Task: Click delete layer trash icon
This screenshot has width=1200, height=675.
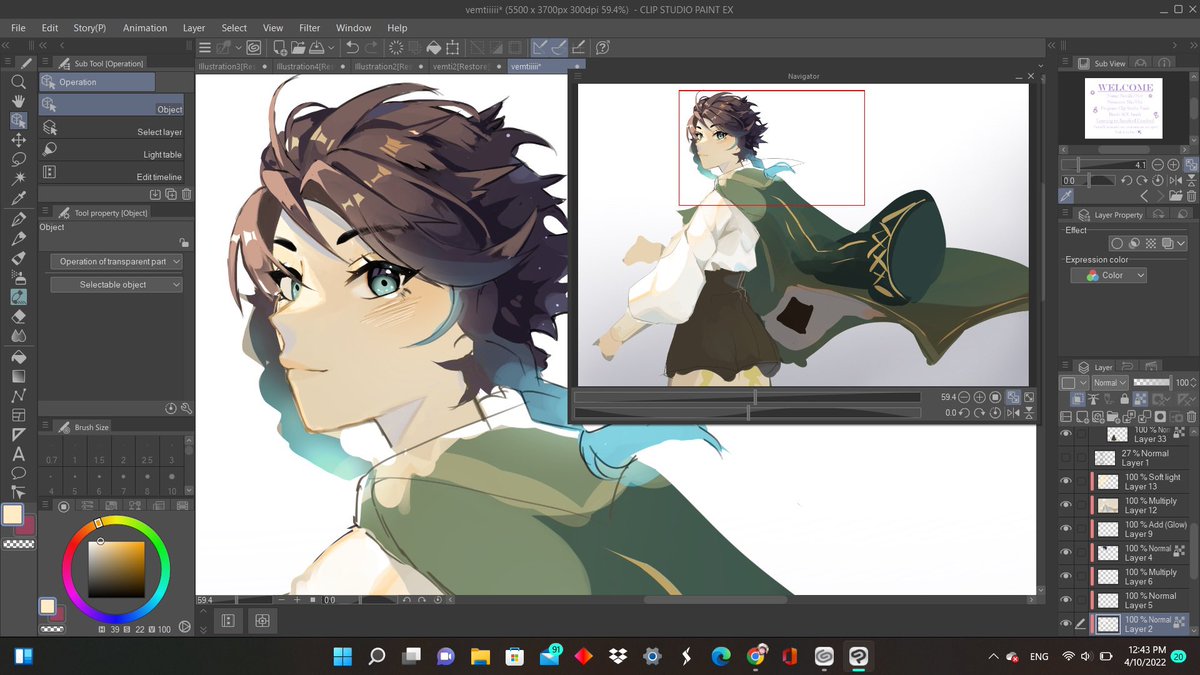Action: coord(1191,416)
